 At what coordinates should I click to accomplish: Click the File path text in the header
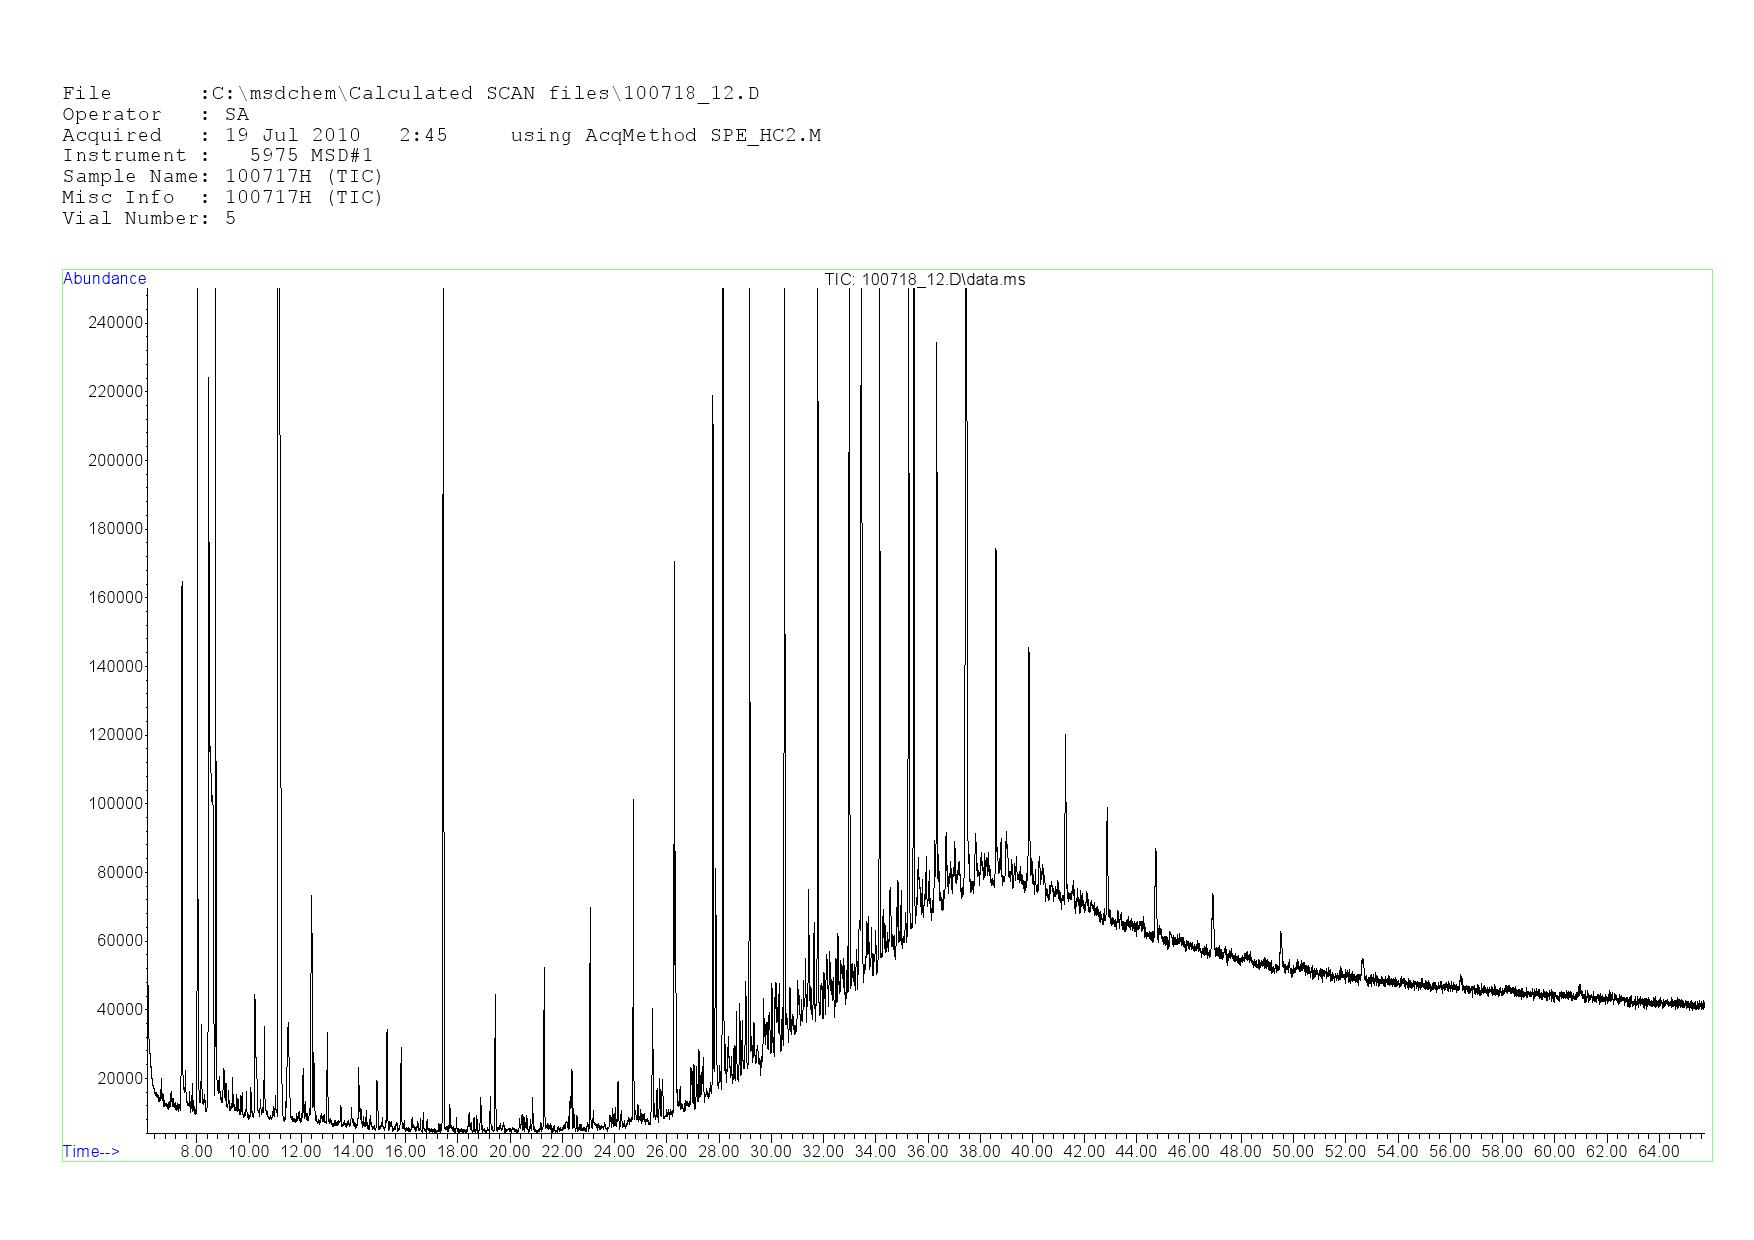coord(484,94)
